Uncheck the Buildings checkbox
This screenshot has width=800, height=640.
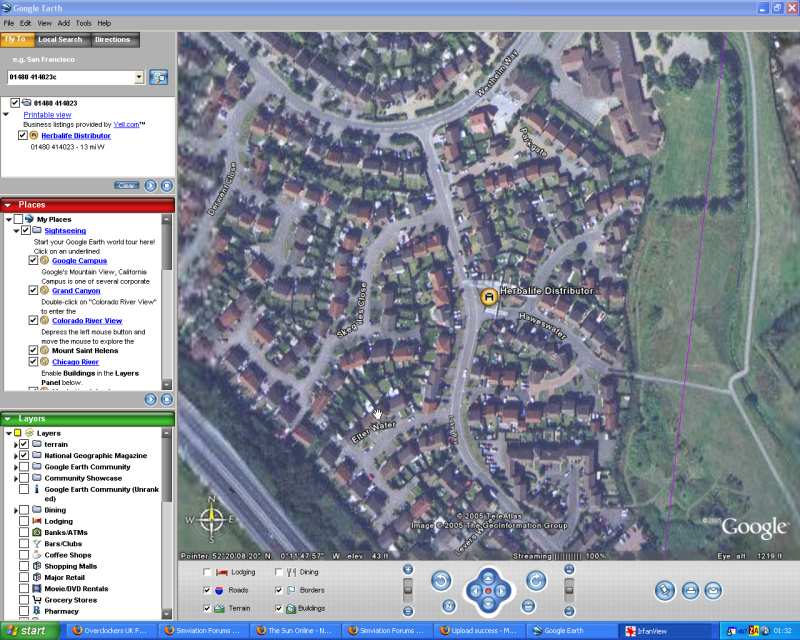click(x=279, y=608)
